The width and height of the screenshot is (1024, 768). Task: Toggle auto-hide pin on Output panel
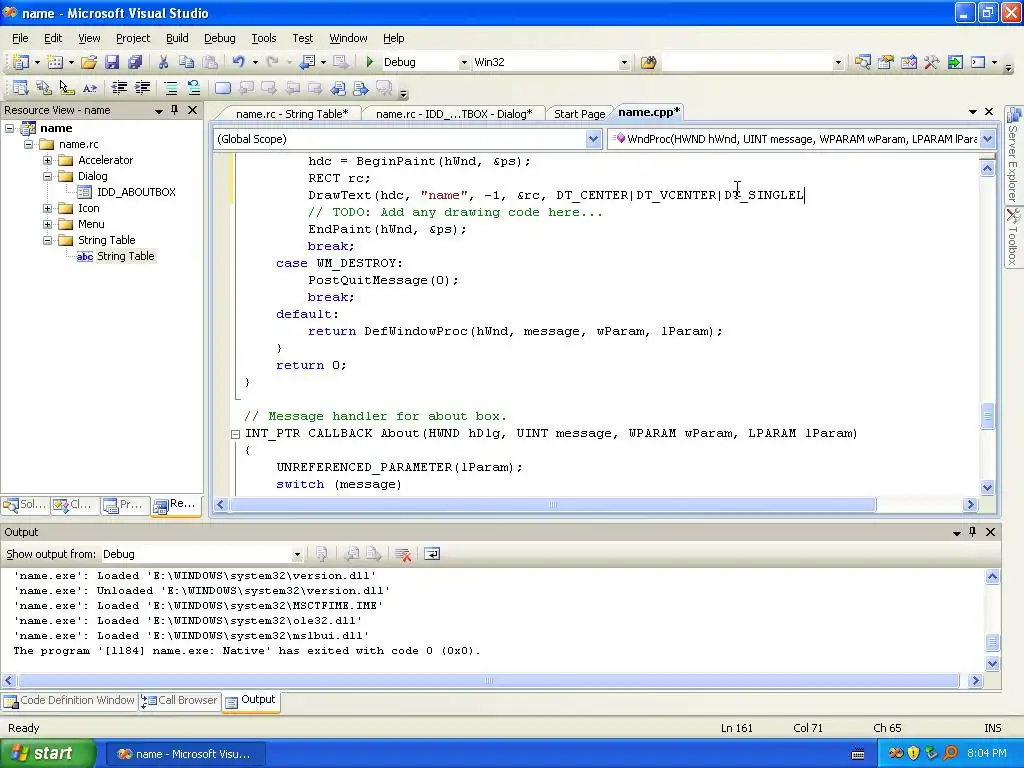click(972, 532)
